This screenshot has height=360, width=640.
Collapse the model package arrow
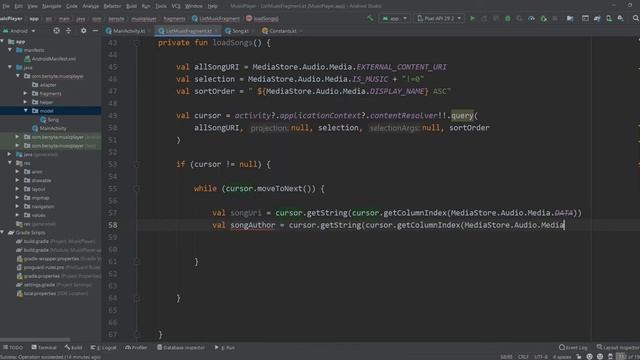25,111
